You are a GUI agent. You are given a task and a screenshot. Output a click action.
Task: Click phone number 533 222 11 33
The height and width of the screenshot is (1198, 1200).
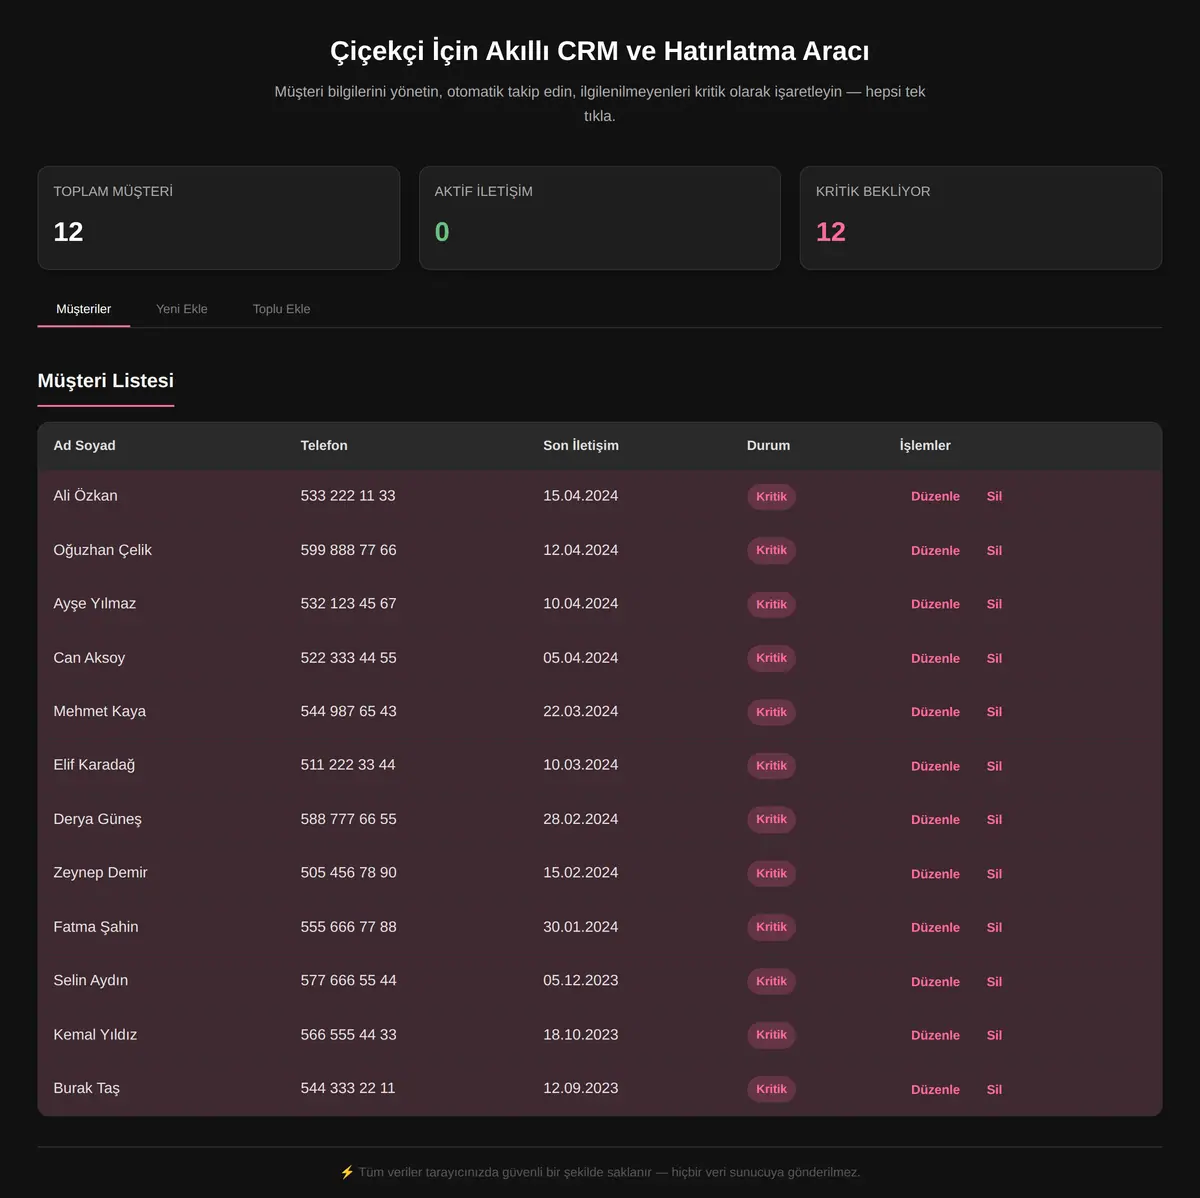[348, 496]
